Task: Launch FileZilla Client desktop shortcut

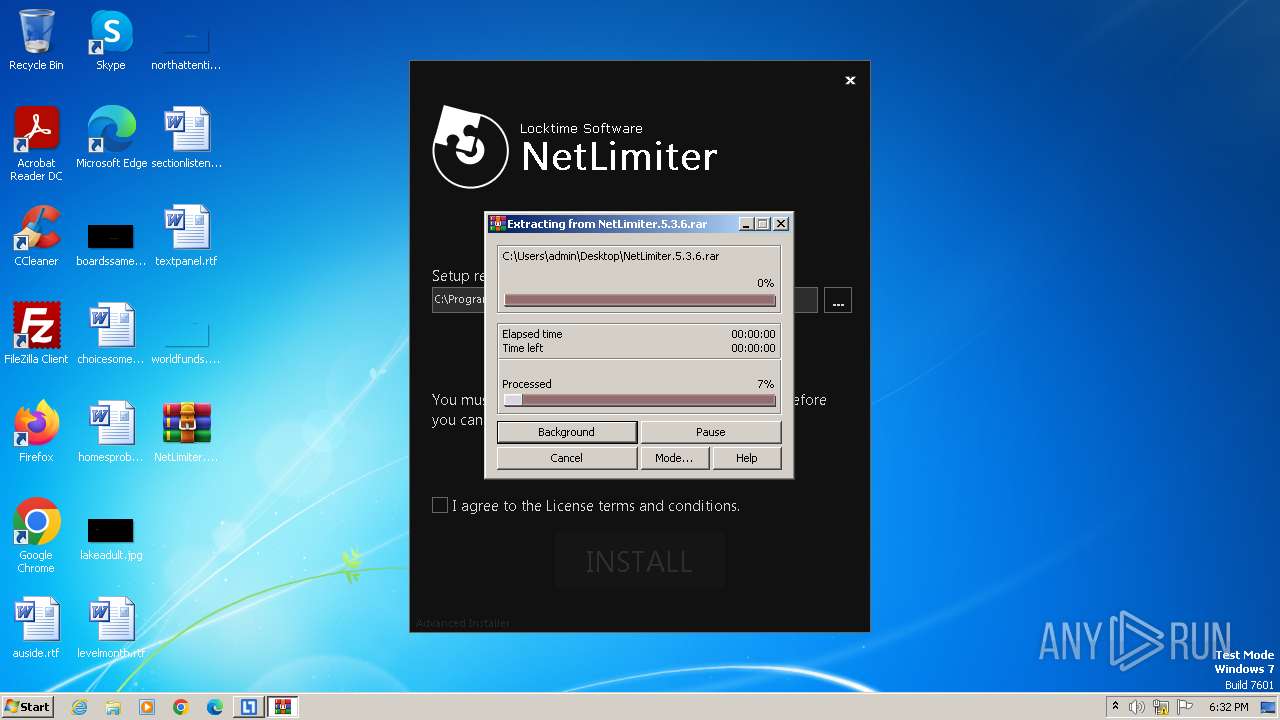Action: coord(36,333)
